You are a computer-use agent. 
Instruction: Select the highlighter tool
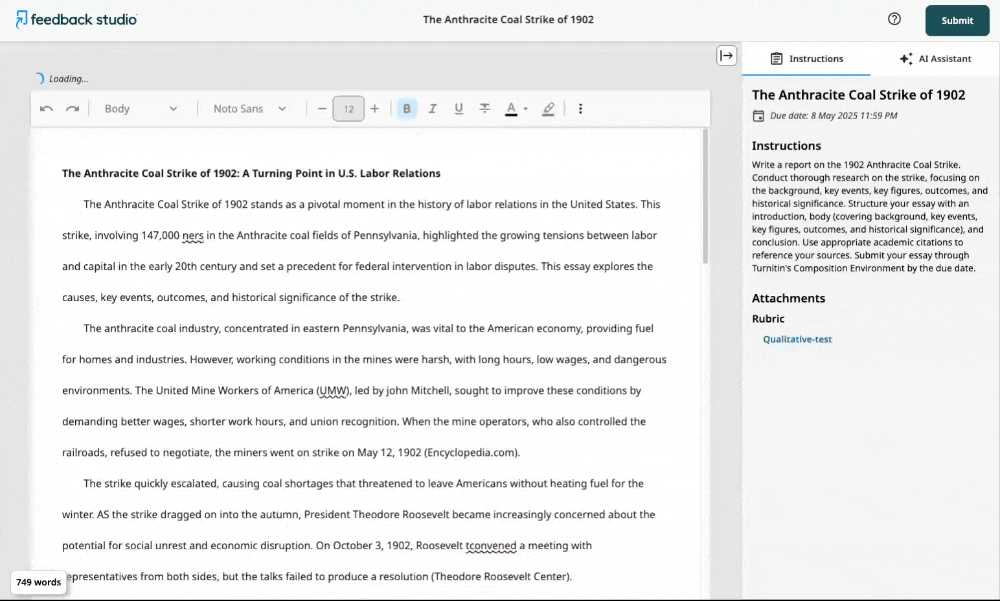click(x=548, y=109)
